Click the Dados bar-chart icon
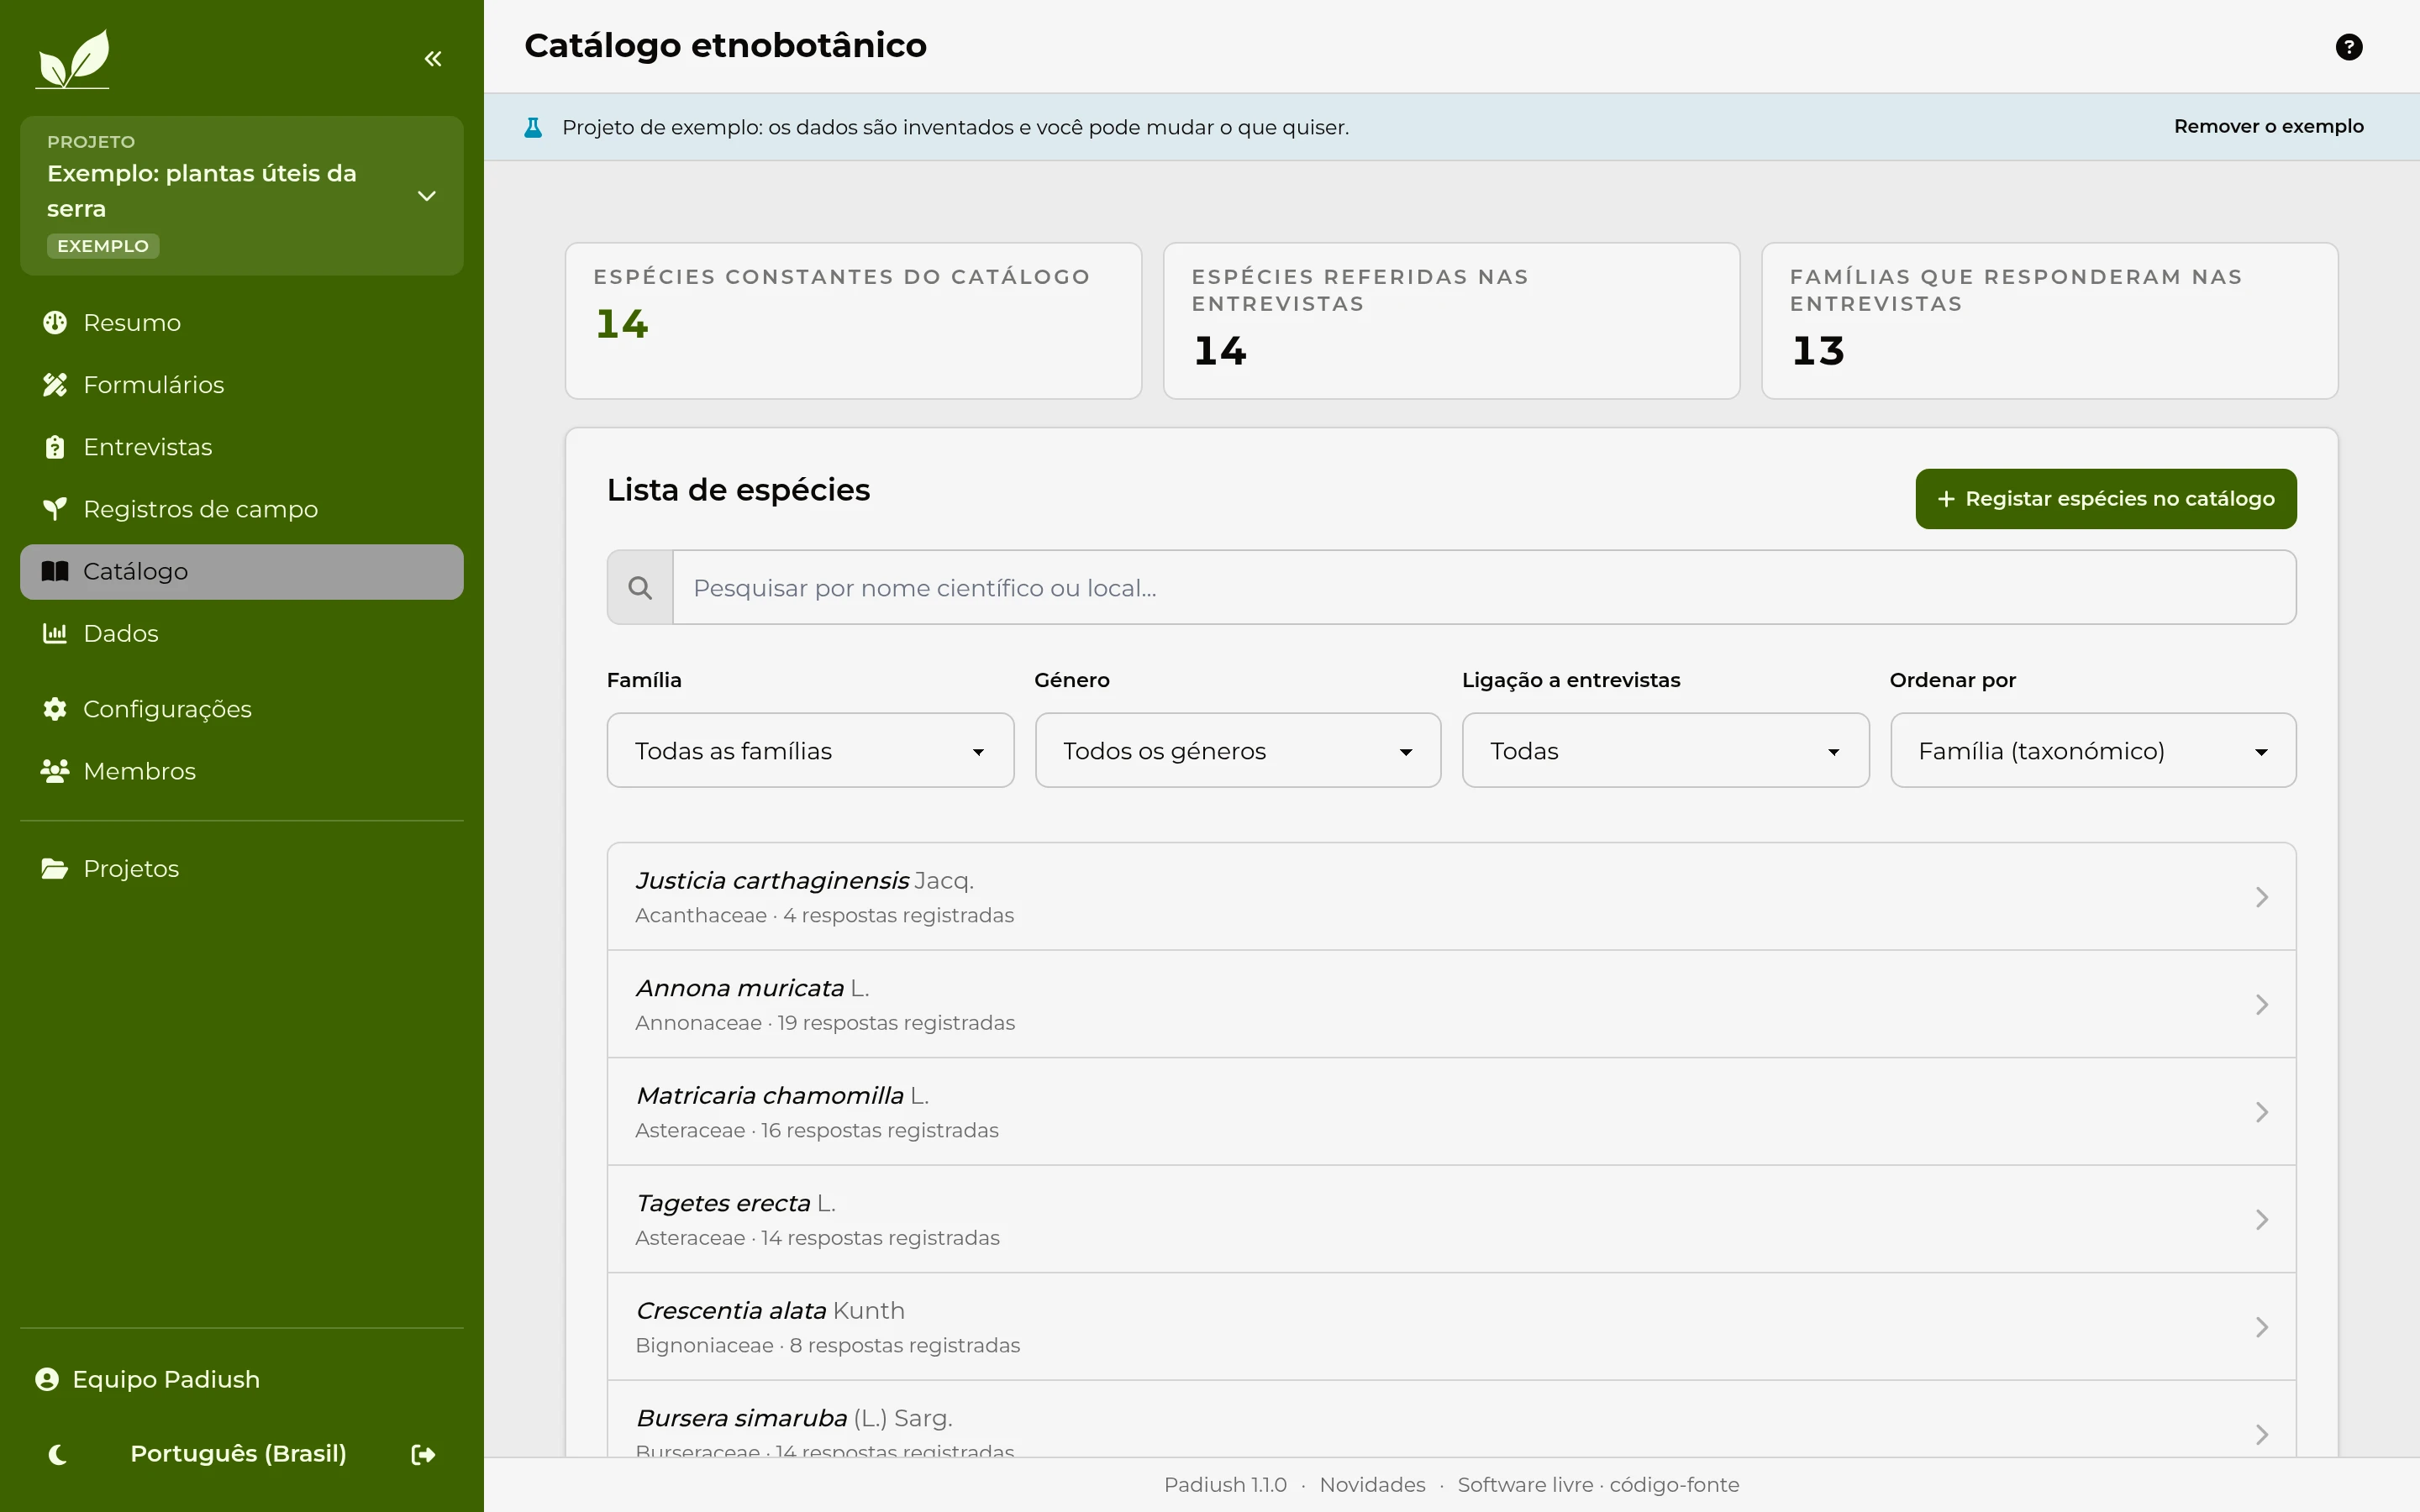Viewport: 2420px width, 1512px height. tap(55, 633)
